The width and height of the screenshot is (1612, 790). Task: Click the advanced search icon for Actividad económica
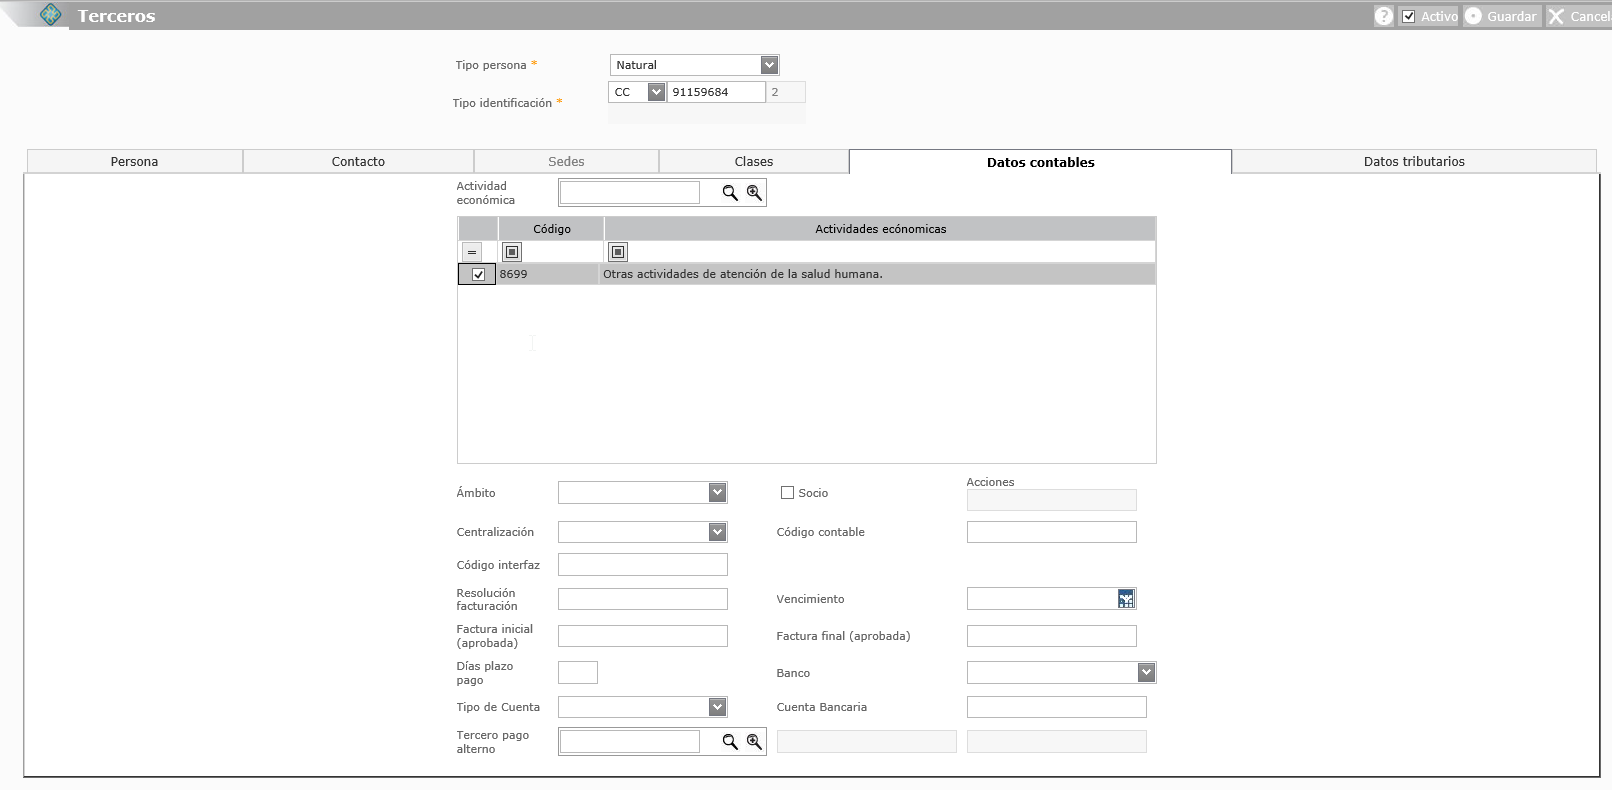click(754, 193)
